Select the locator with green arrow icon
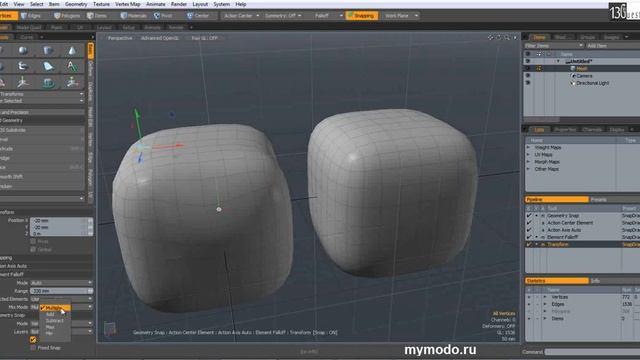The width and height of the screenshot is (640, 360). tap(72, 82)
